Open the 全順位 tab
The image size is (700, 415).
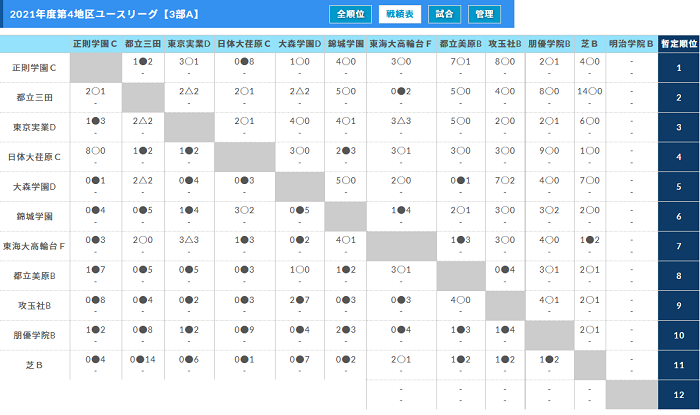pos(350,14)
